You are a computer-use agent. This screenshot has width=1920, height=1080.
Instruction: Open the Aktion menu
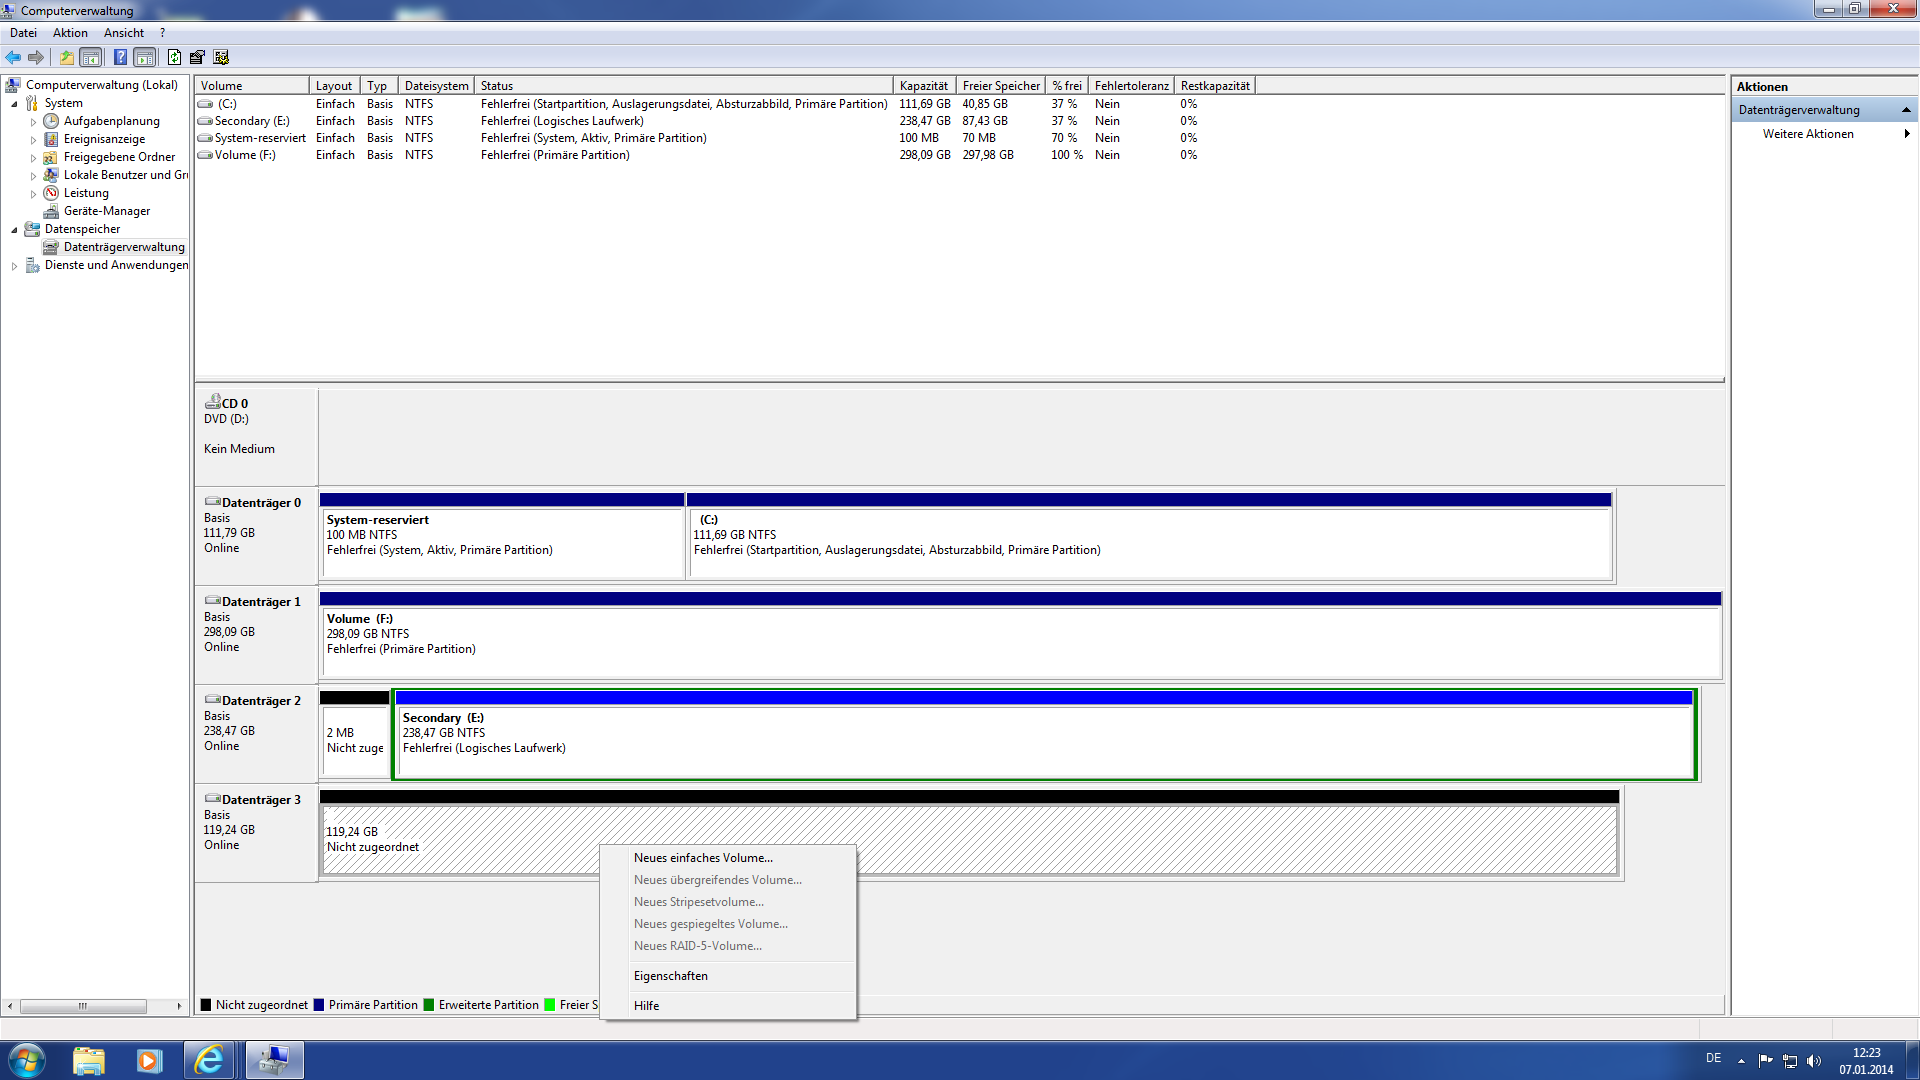[x=70, y=33]
